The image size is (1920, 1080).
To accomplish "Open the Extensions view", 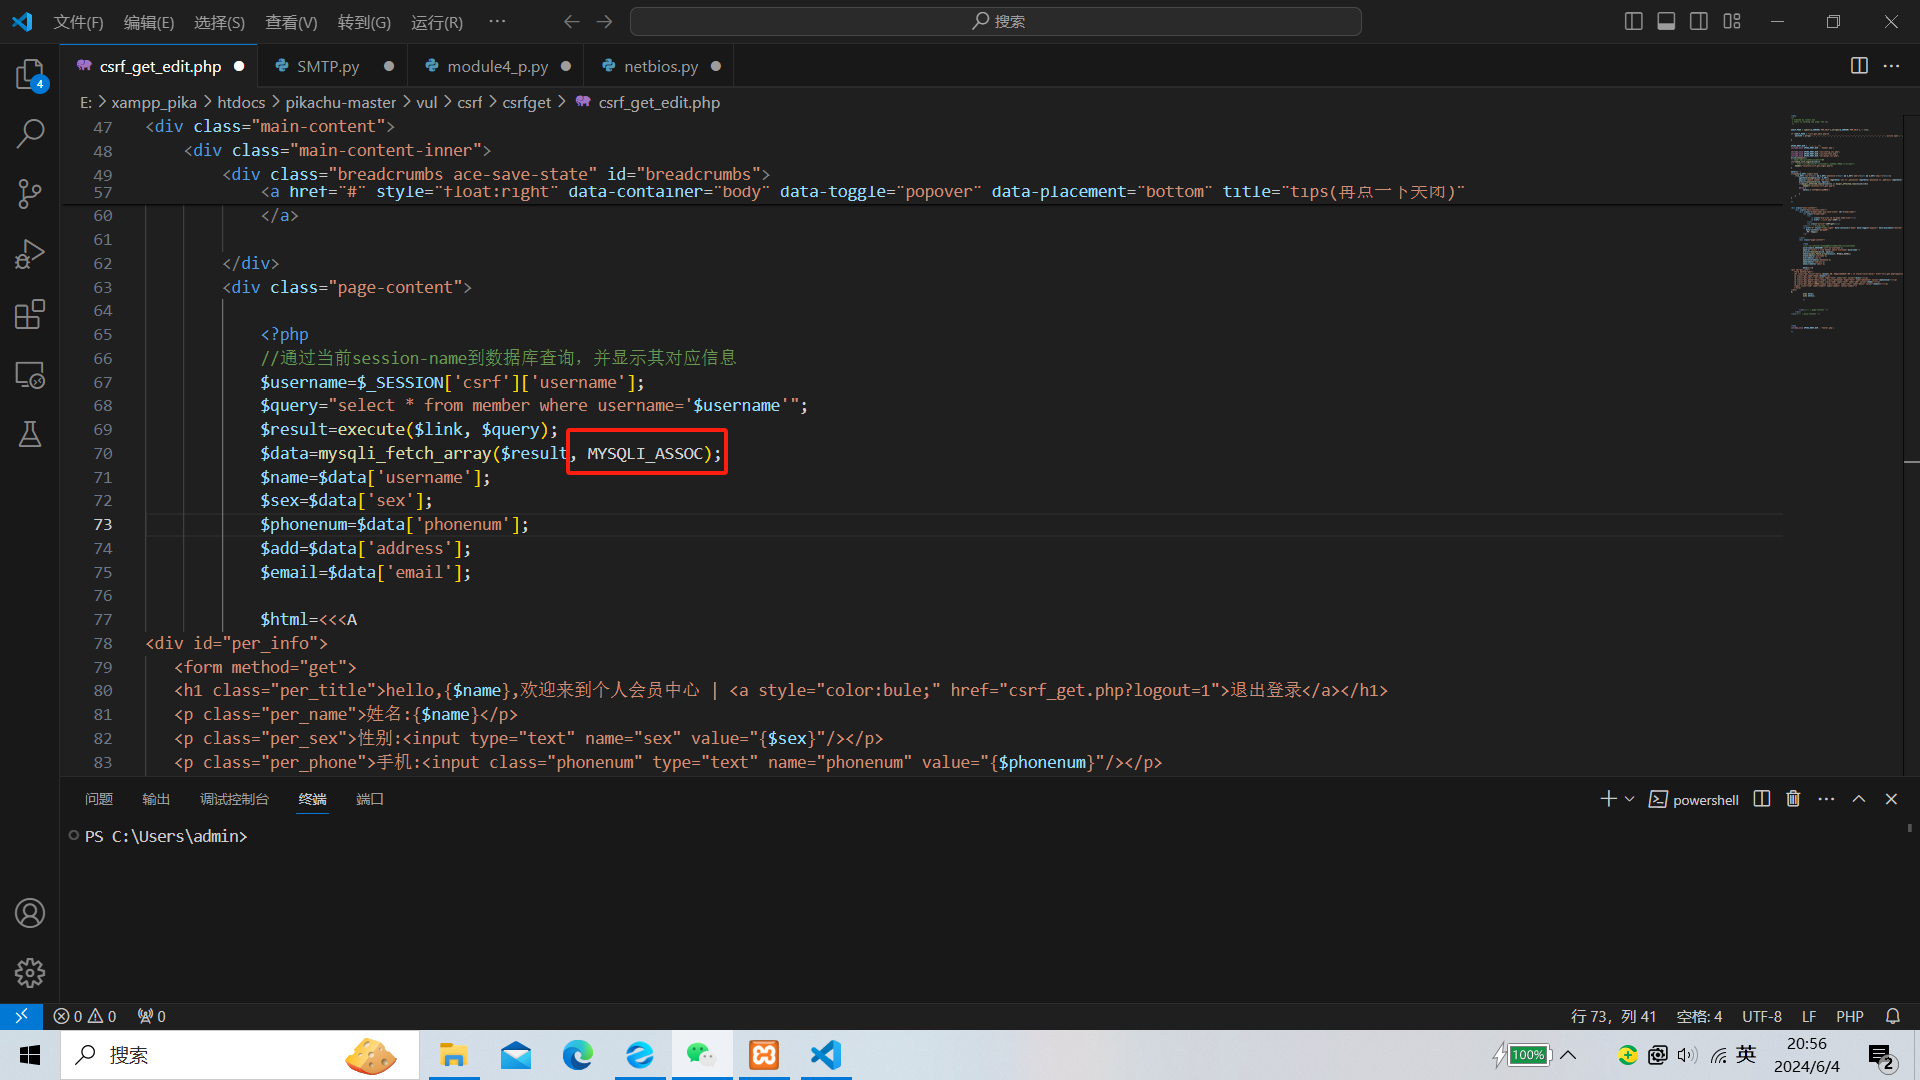I will (x=30, y=314).
